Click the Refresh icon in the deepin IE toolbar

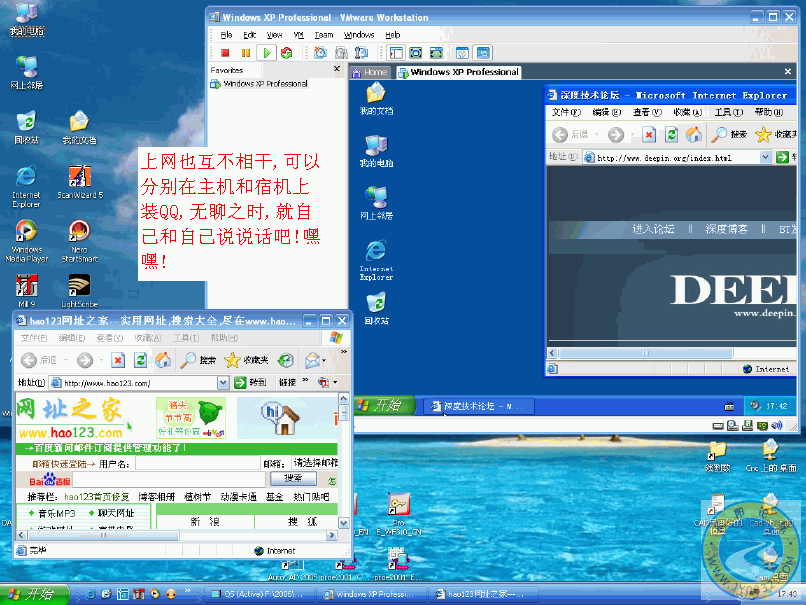[x=671, y=135]
